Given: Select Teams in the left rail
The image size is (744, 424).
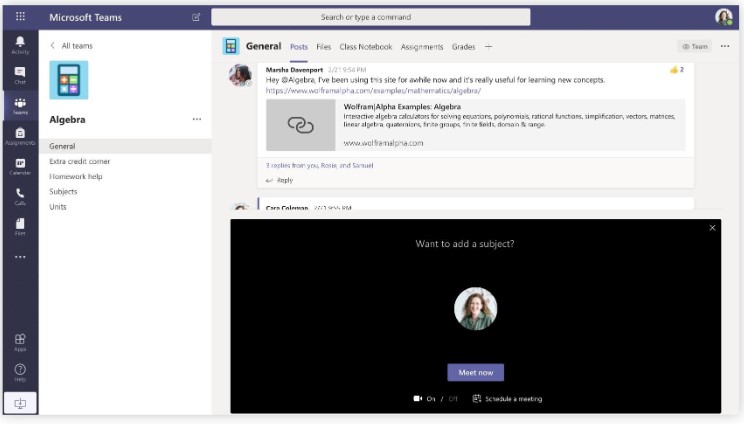Looking at the screenshot, I should tap(20, 106).
